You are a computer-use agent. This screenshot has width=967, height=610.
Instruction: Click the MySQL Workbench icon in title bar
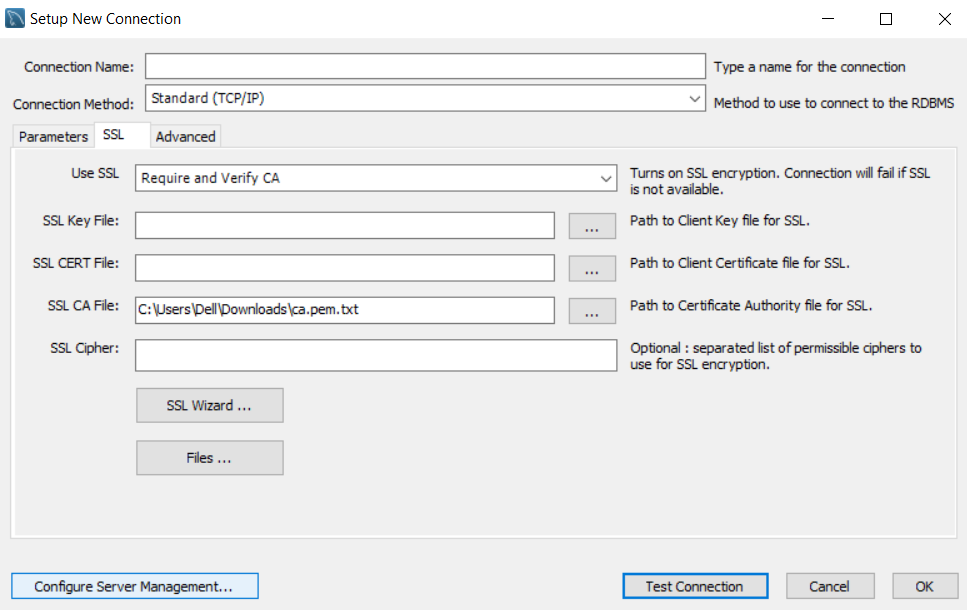(x=16, y=18)
